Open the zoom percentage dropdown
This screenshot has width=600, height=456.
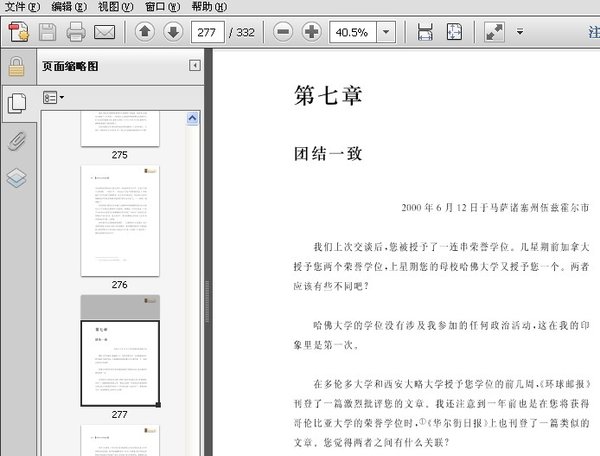pyautogui.click(x=386, y=32)
